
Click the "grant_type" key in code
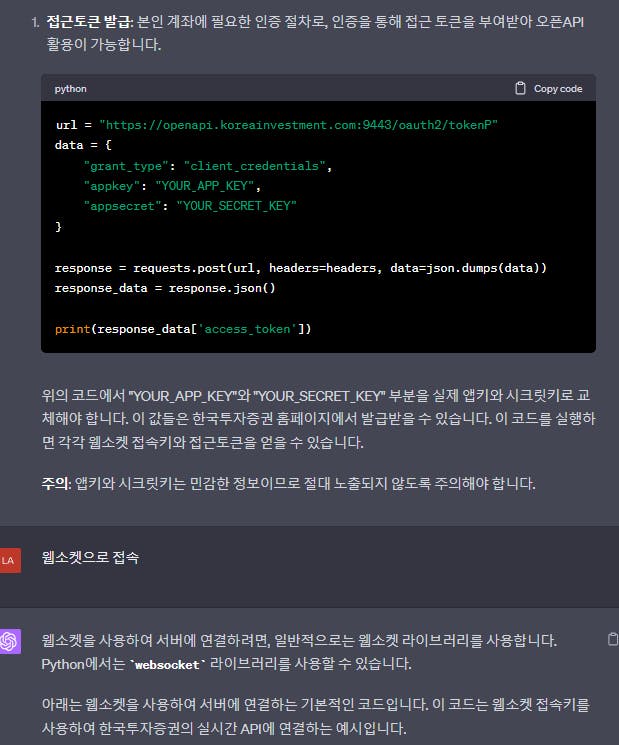coord(126,166)
